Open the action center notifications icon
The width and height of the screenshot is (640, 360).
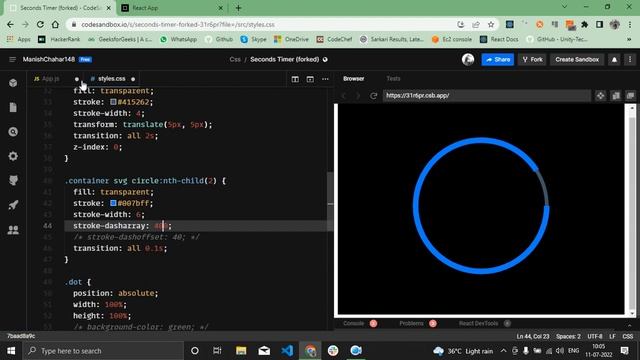pos(624,351)
